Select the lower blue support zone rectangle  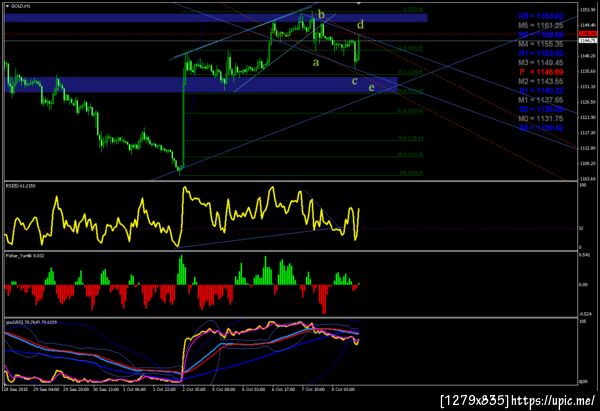tap(201, 85)
